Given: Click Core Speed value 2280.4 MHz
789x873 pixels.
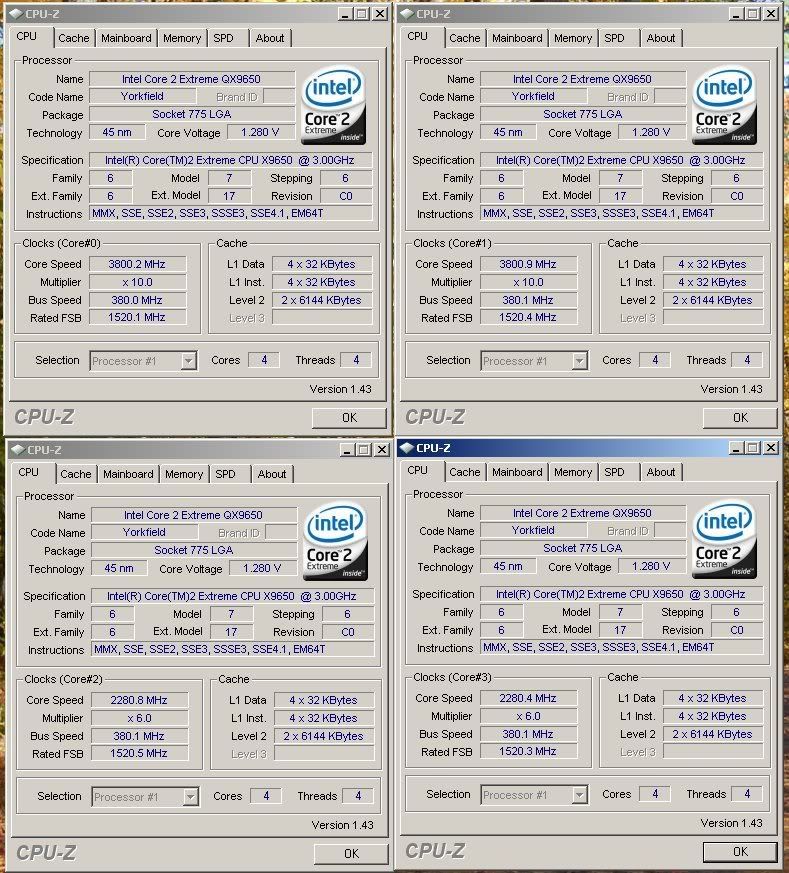Looking at the screenshot, I should (528, 698).
